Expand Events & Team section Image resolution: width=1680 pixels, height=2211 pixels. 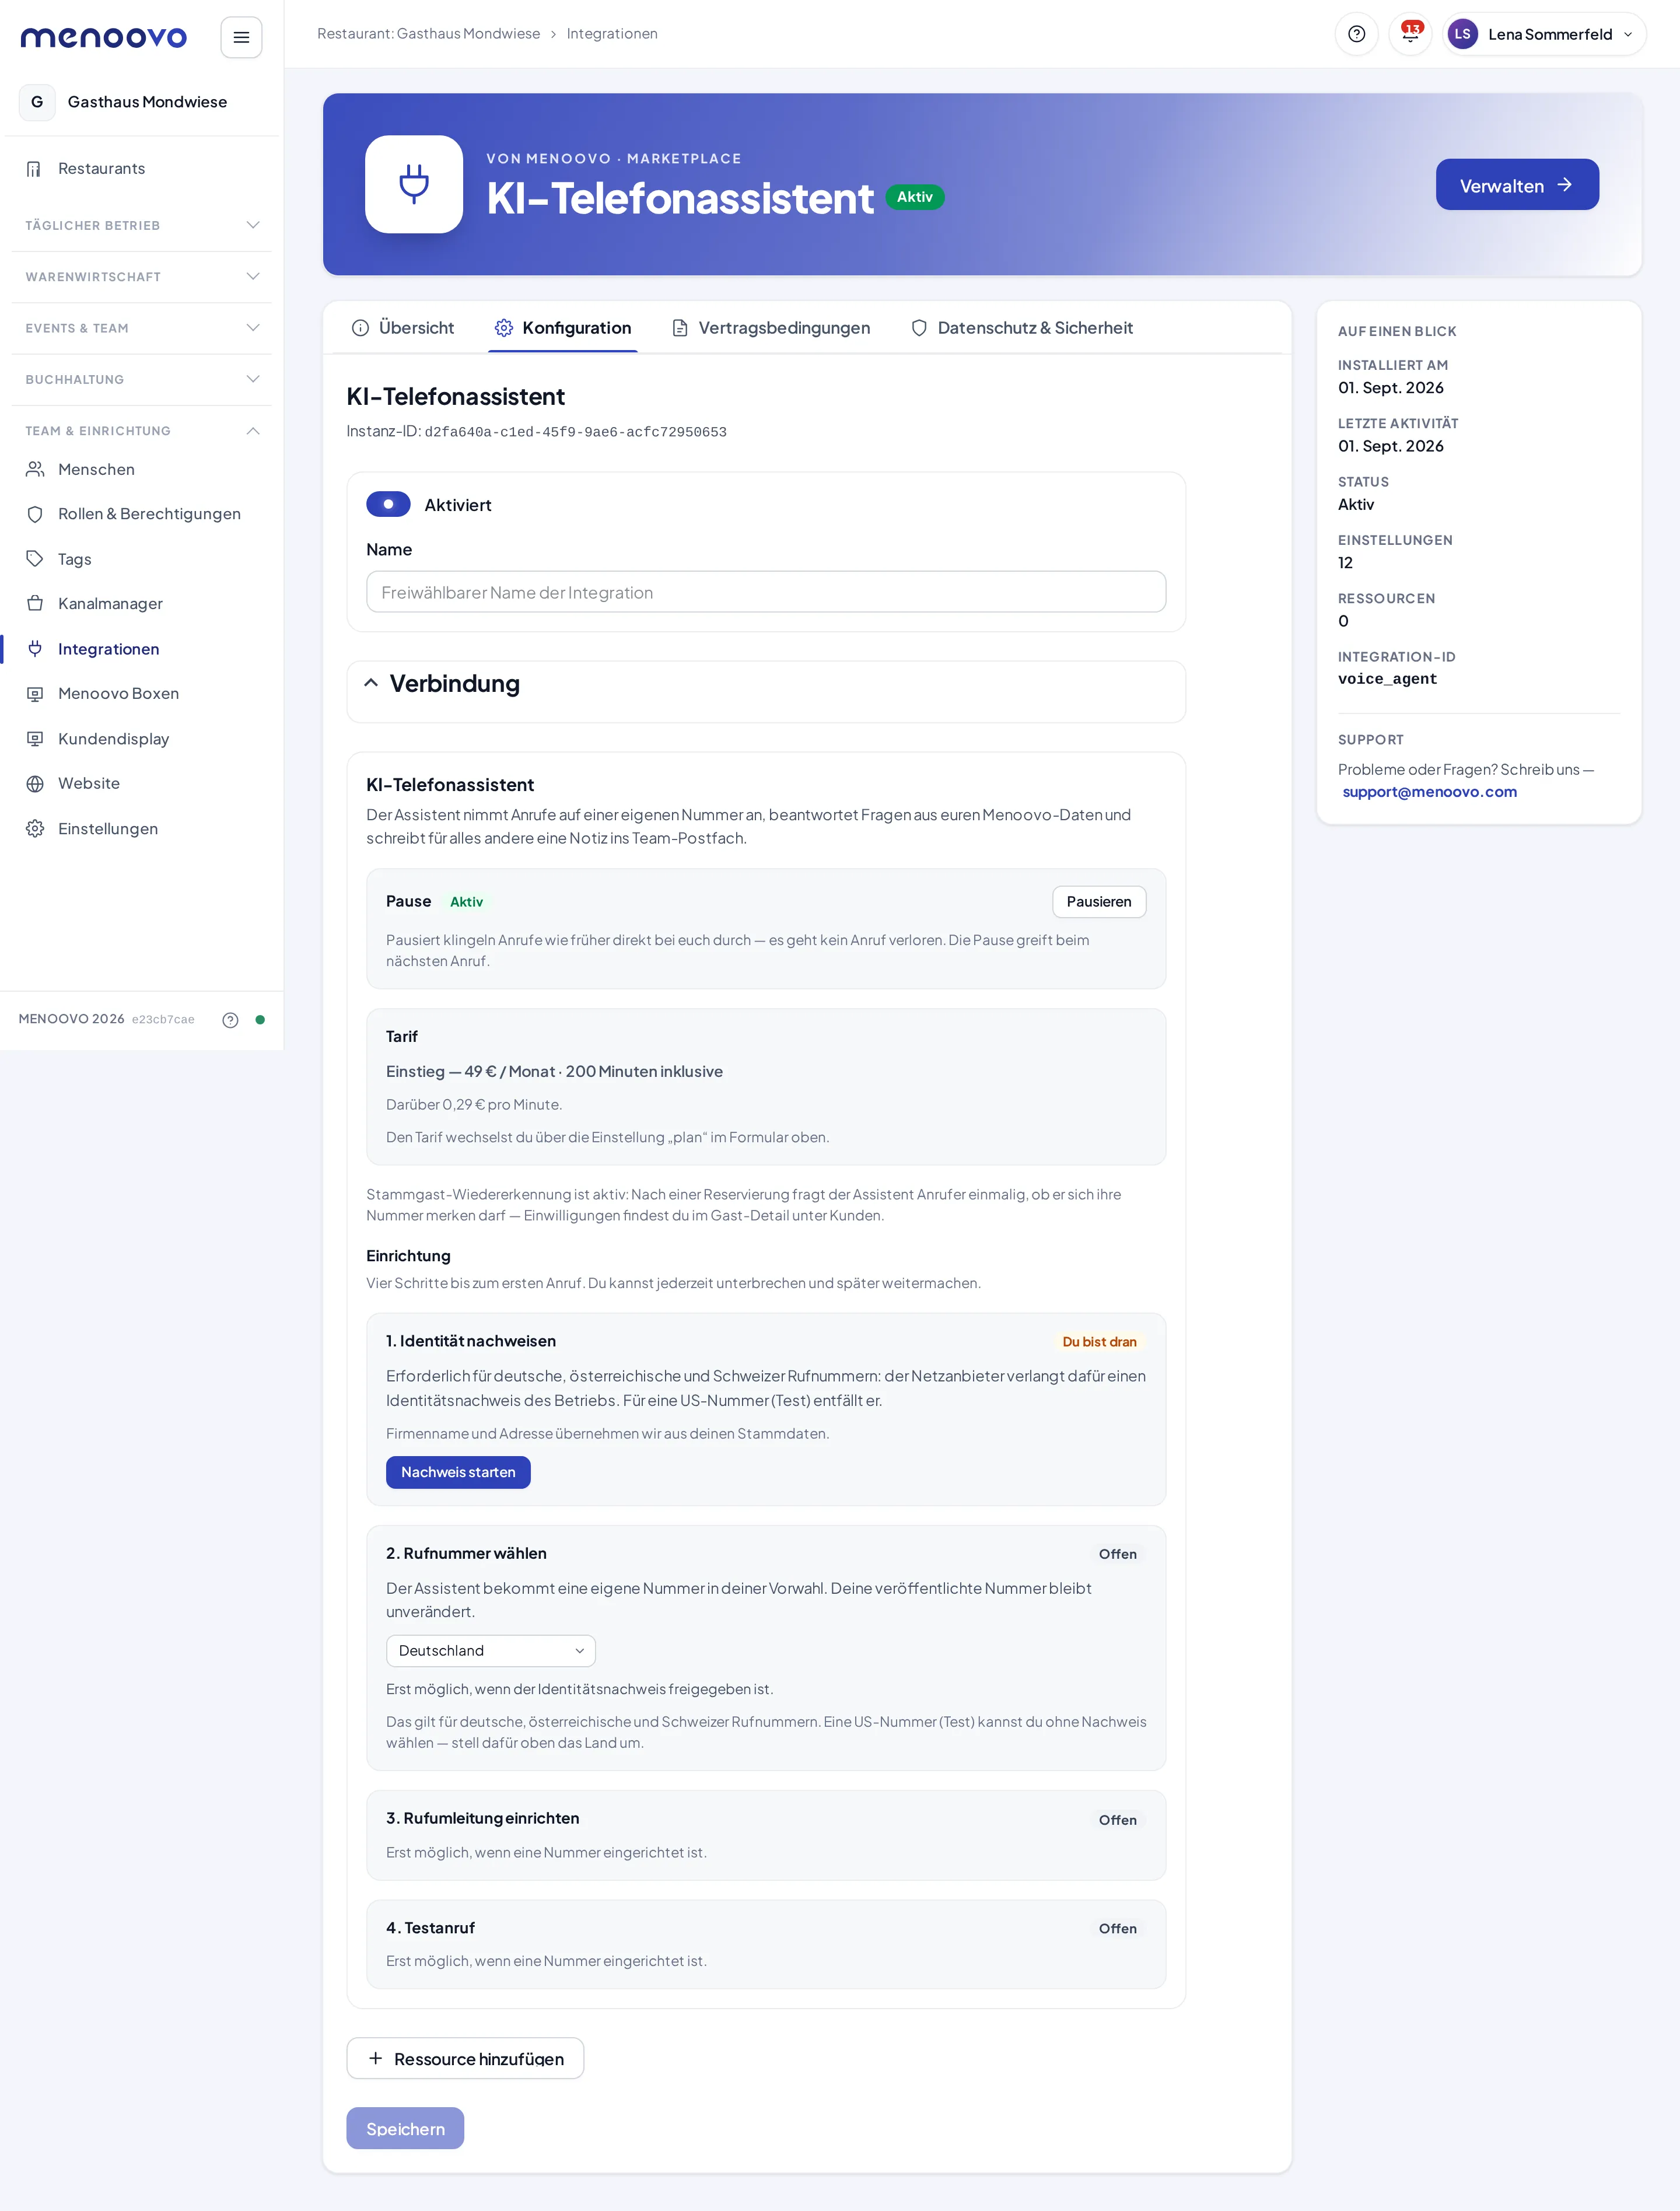coord(141,328)
